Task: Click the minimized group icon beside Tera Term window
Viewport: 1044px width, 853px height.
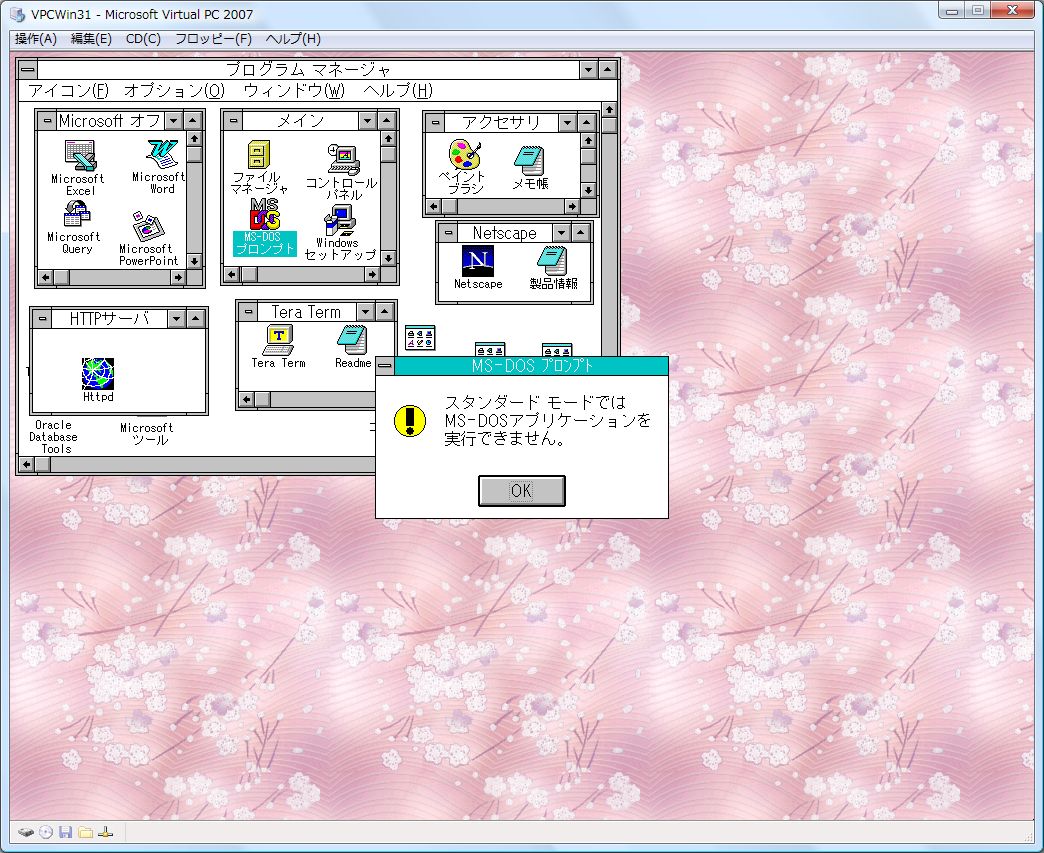Action: [x=420, y=338]
